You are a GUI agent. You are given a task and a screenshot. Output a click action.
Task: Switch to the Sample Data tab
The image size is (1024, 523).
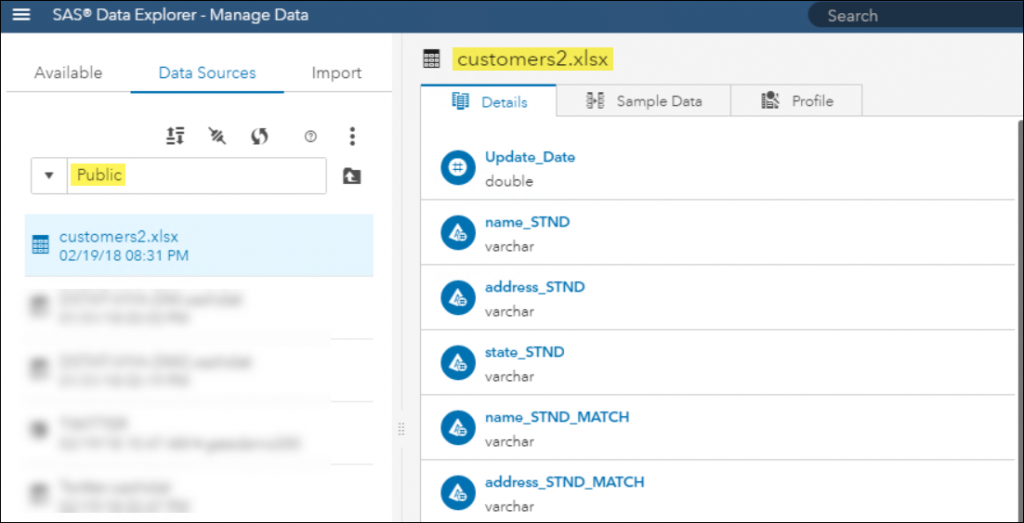click(x=643, y=101)
